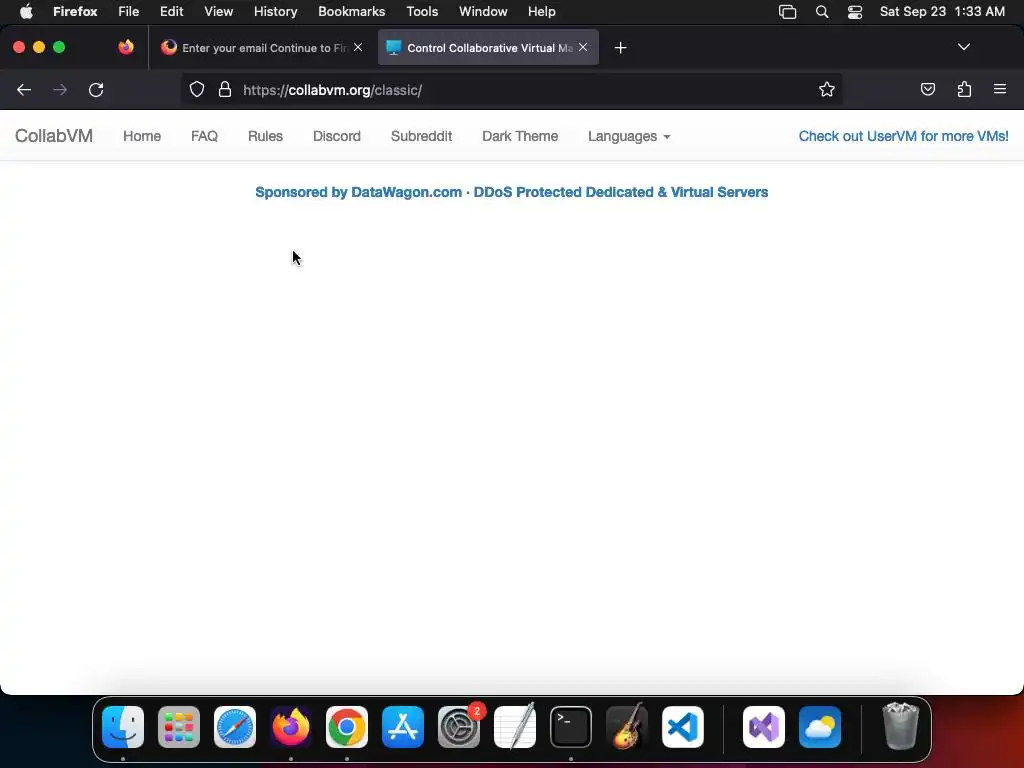Launch Google Chrome from the Dock
Screen dimensions: 1024x768
tap(347, 727)
